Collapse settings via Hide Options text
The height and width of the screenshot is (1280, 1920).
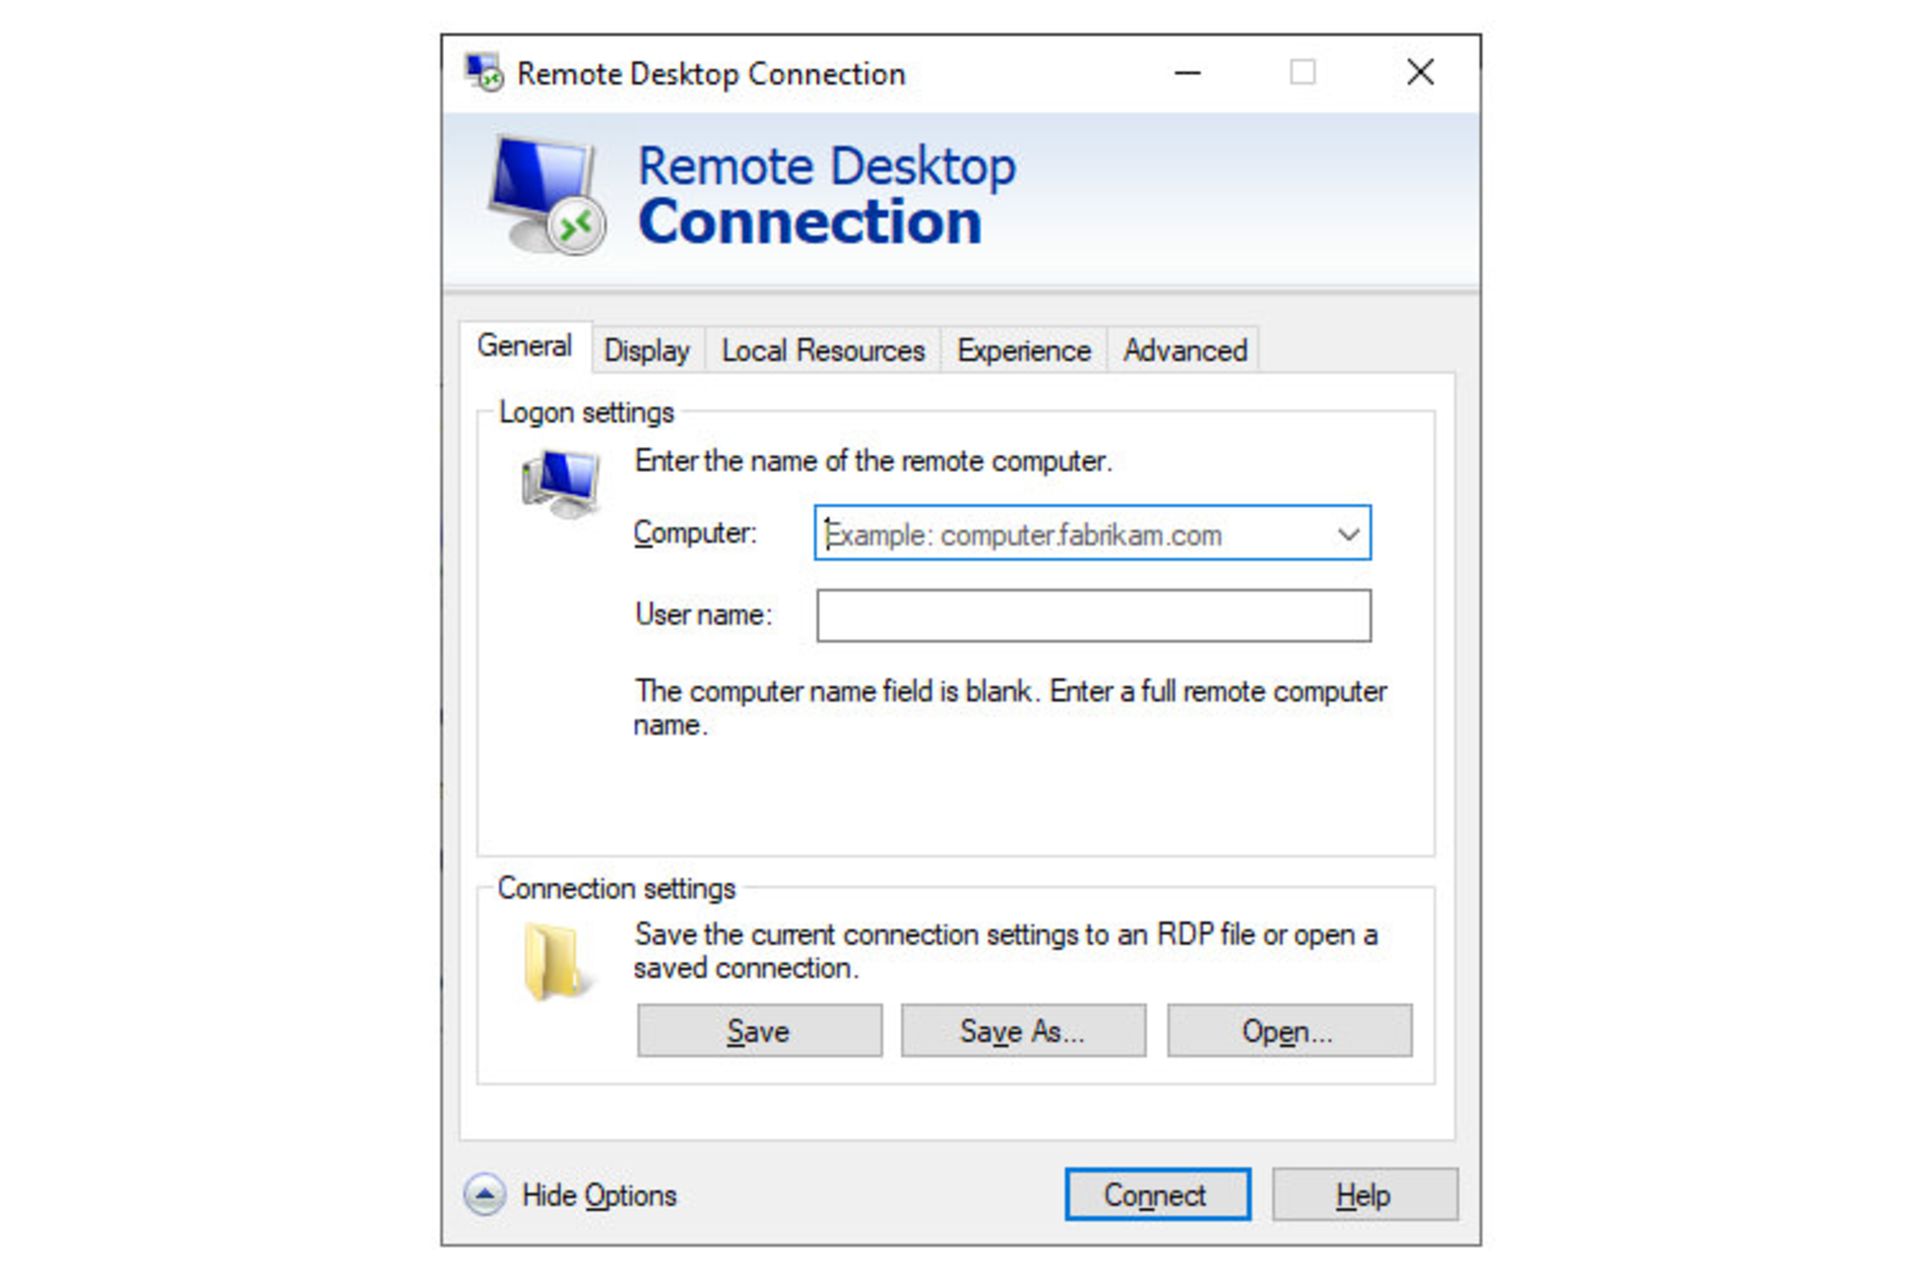click(x=599, y=1195)
